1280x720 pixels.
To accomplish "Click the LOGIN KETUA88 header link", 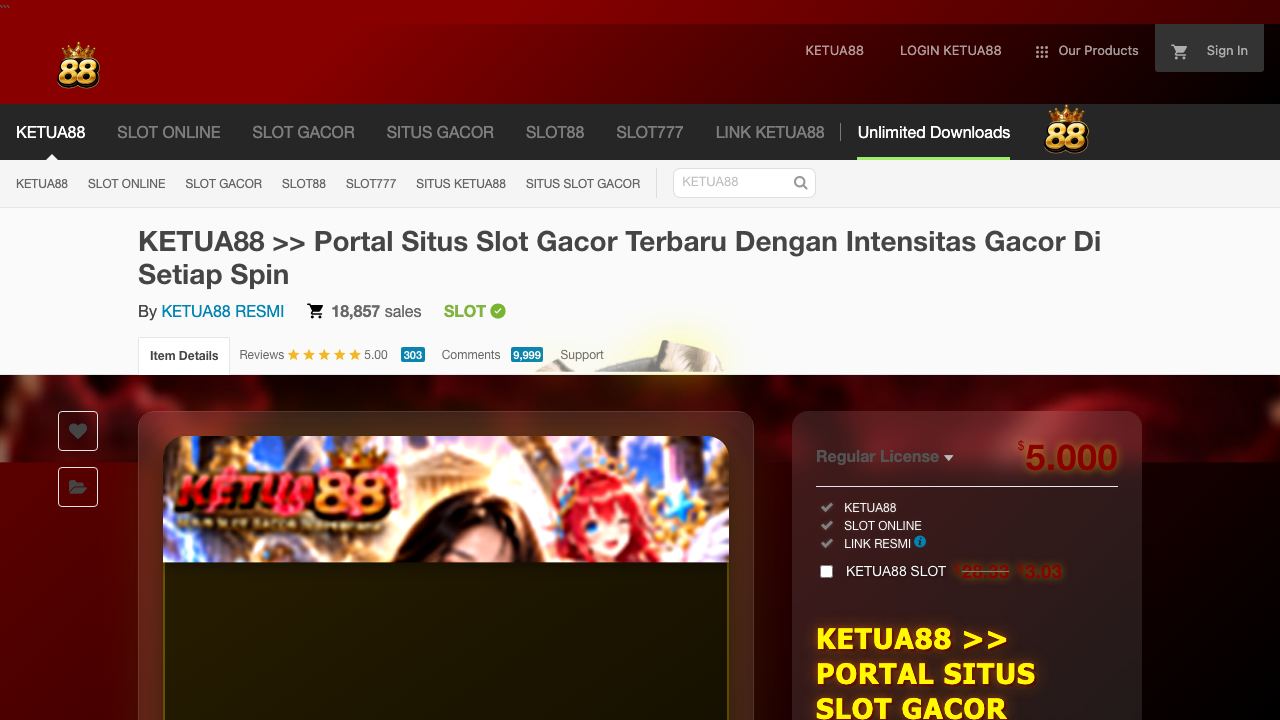I will [x=950, y=51].
